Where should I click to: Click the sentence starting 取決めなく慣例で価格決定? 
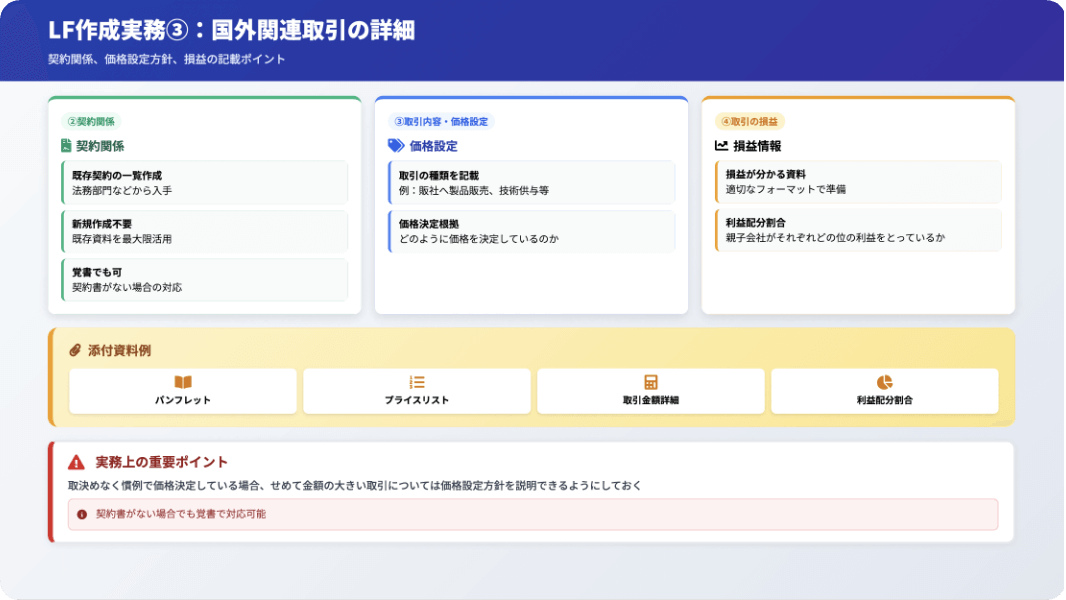coord(355,486)
